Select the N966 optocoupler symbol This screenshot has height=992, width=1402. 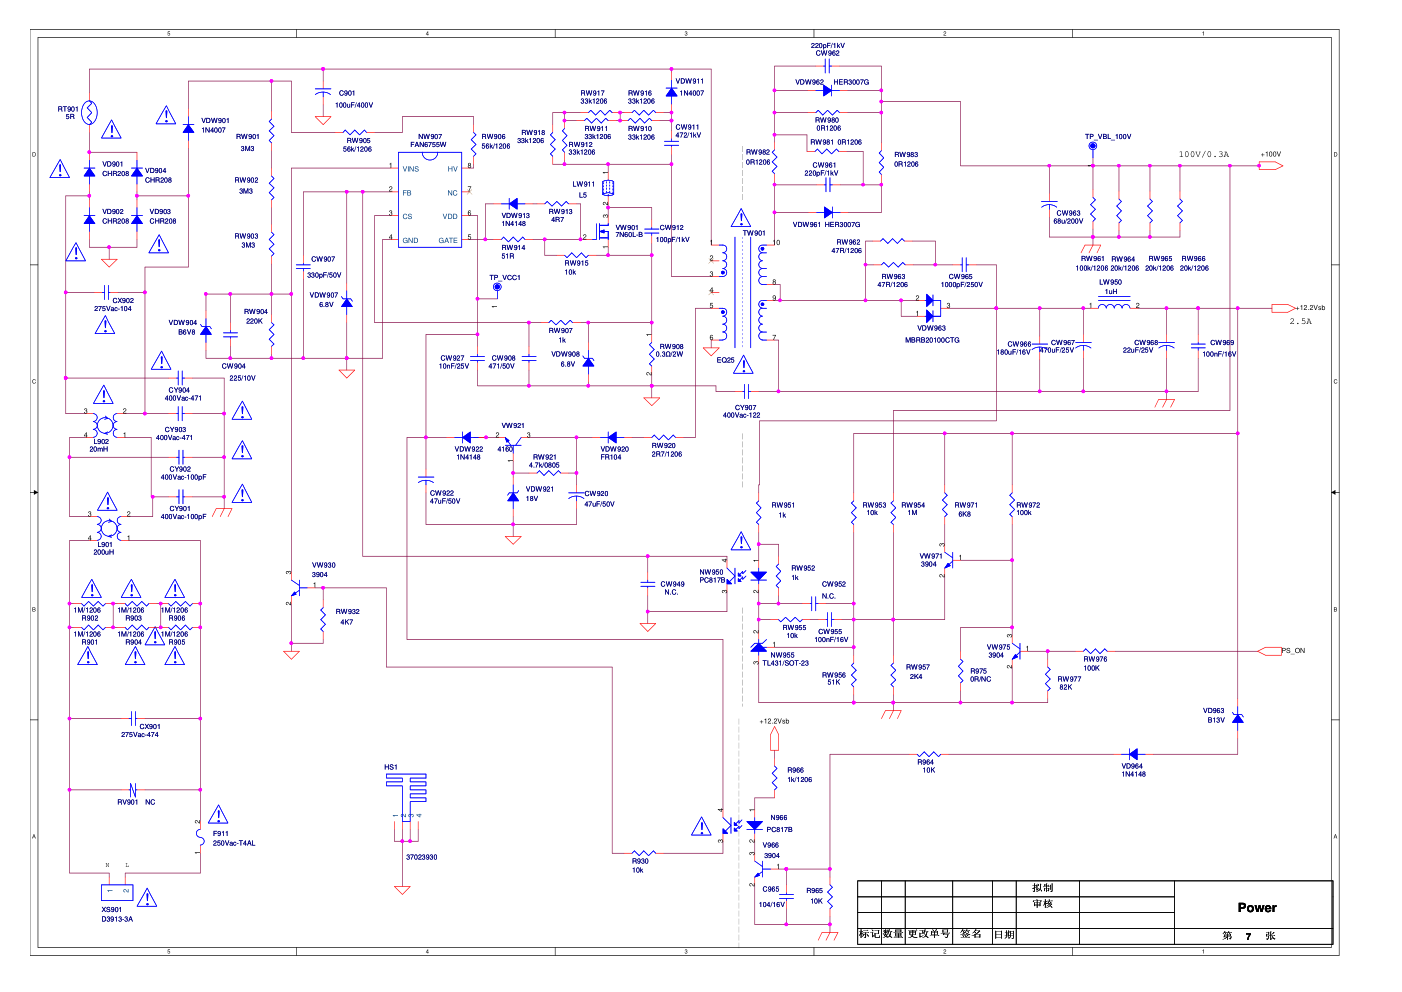(x=744, y=827)
